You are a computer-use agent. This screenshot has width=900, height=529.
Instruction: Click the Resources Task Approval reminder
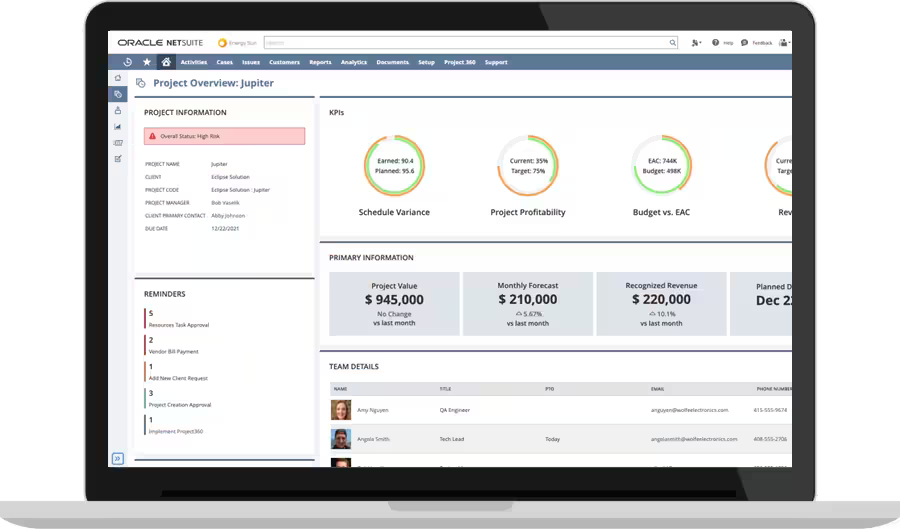[179, 326]
